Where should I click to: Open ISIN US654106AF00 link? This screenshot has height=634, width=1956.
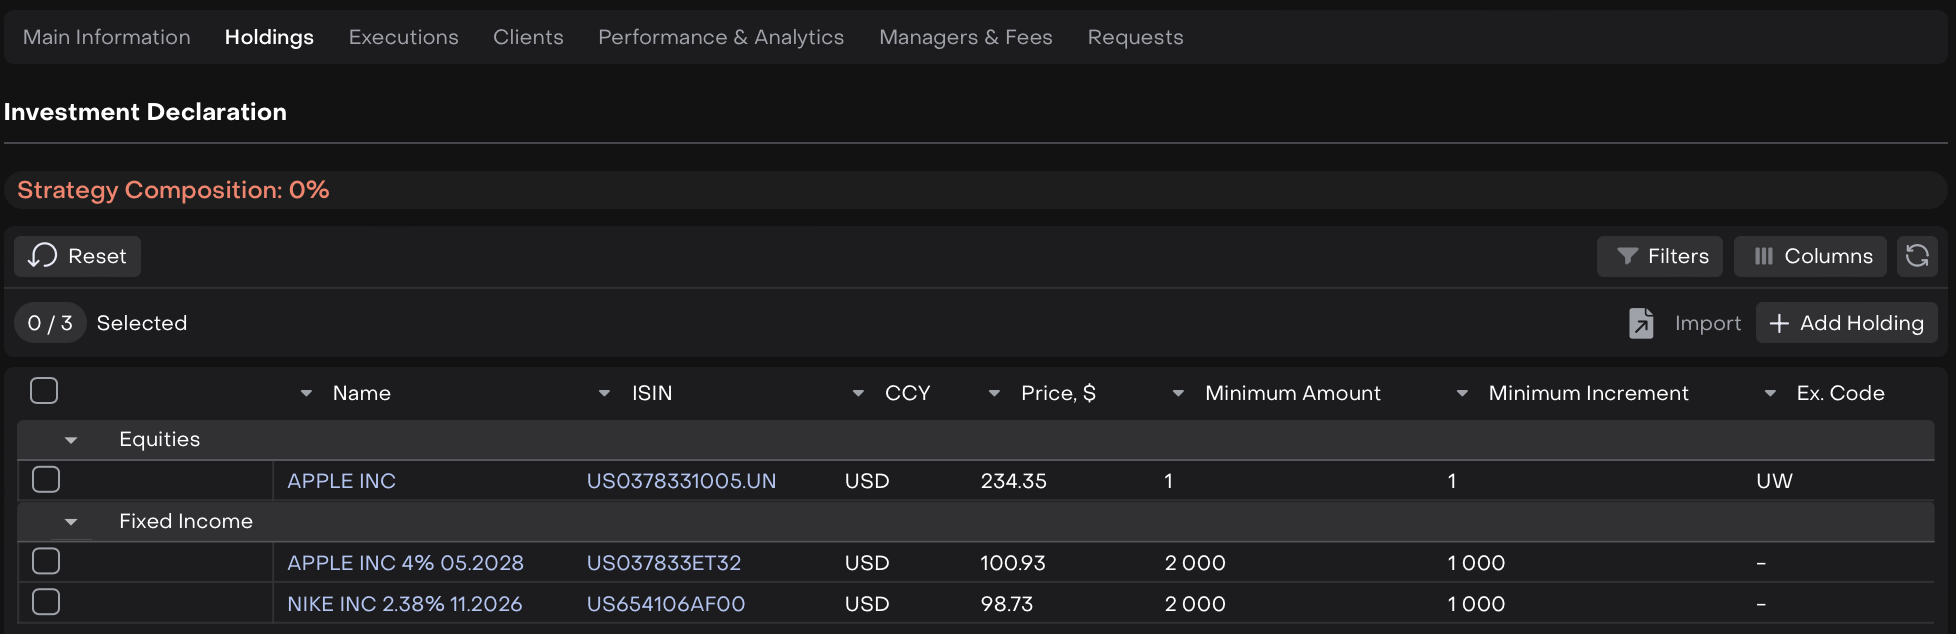[x=665, y=604]
